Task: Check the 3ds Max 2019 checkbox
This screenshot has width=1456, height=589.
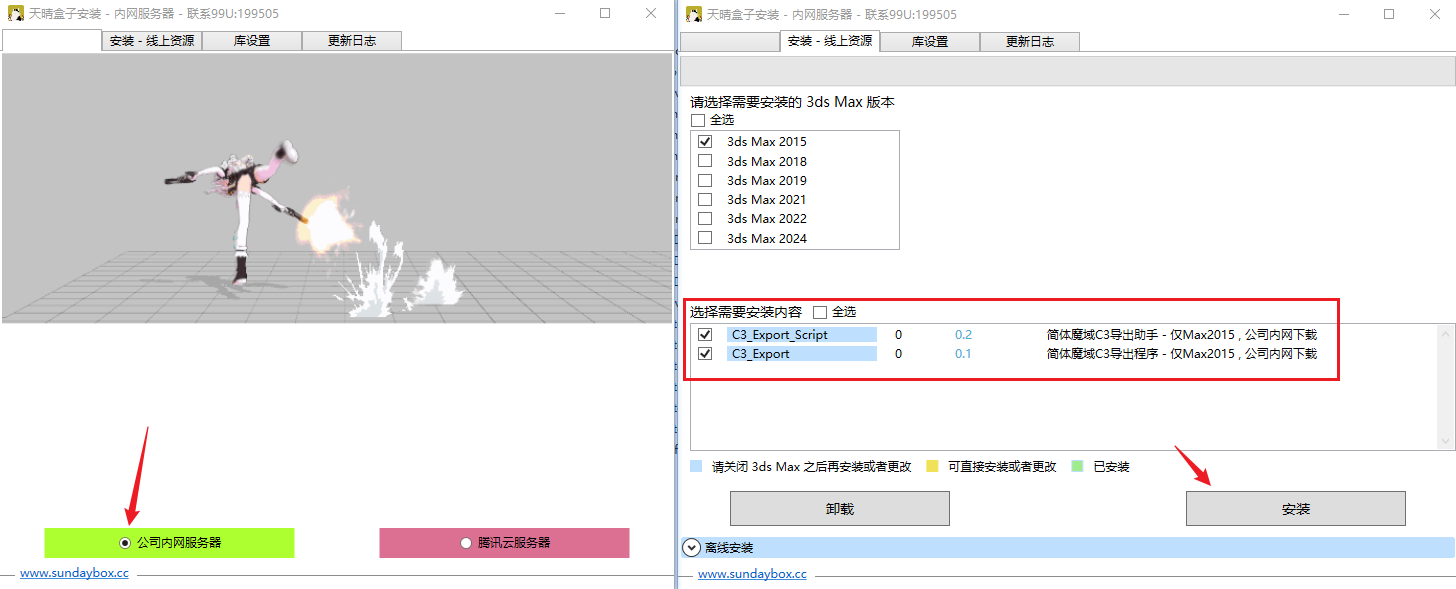Action: (x=705, y=181)
